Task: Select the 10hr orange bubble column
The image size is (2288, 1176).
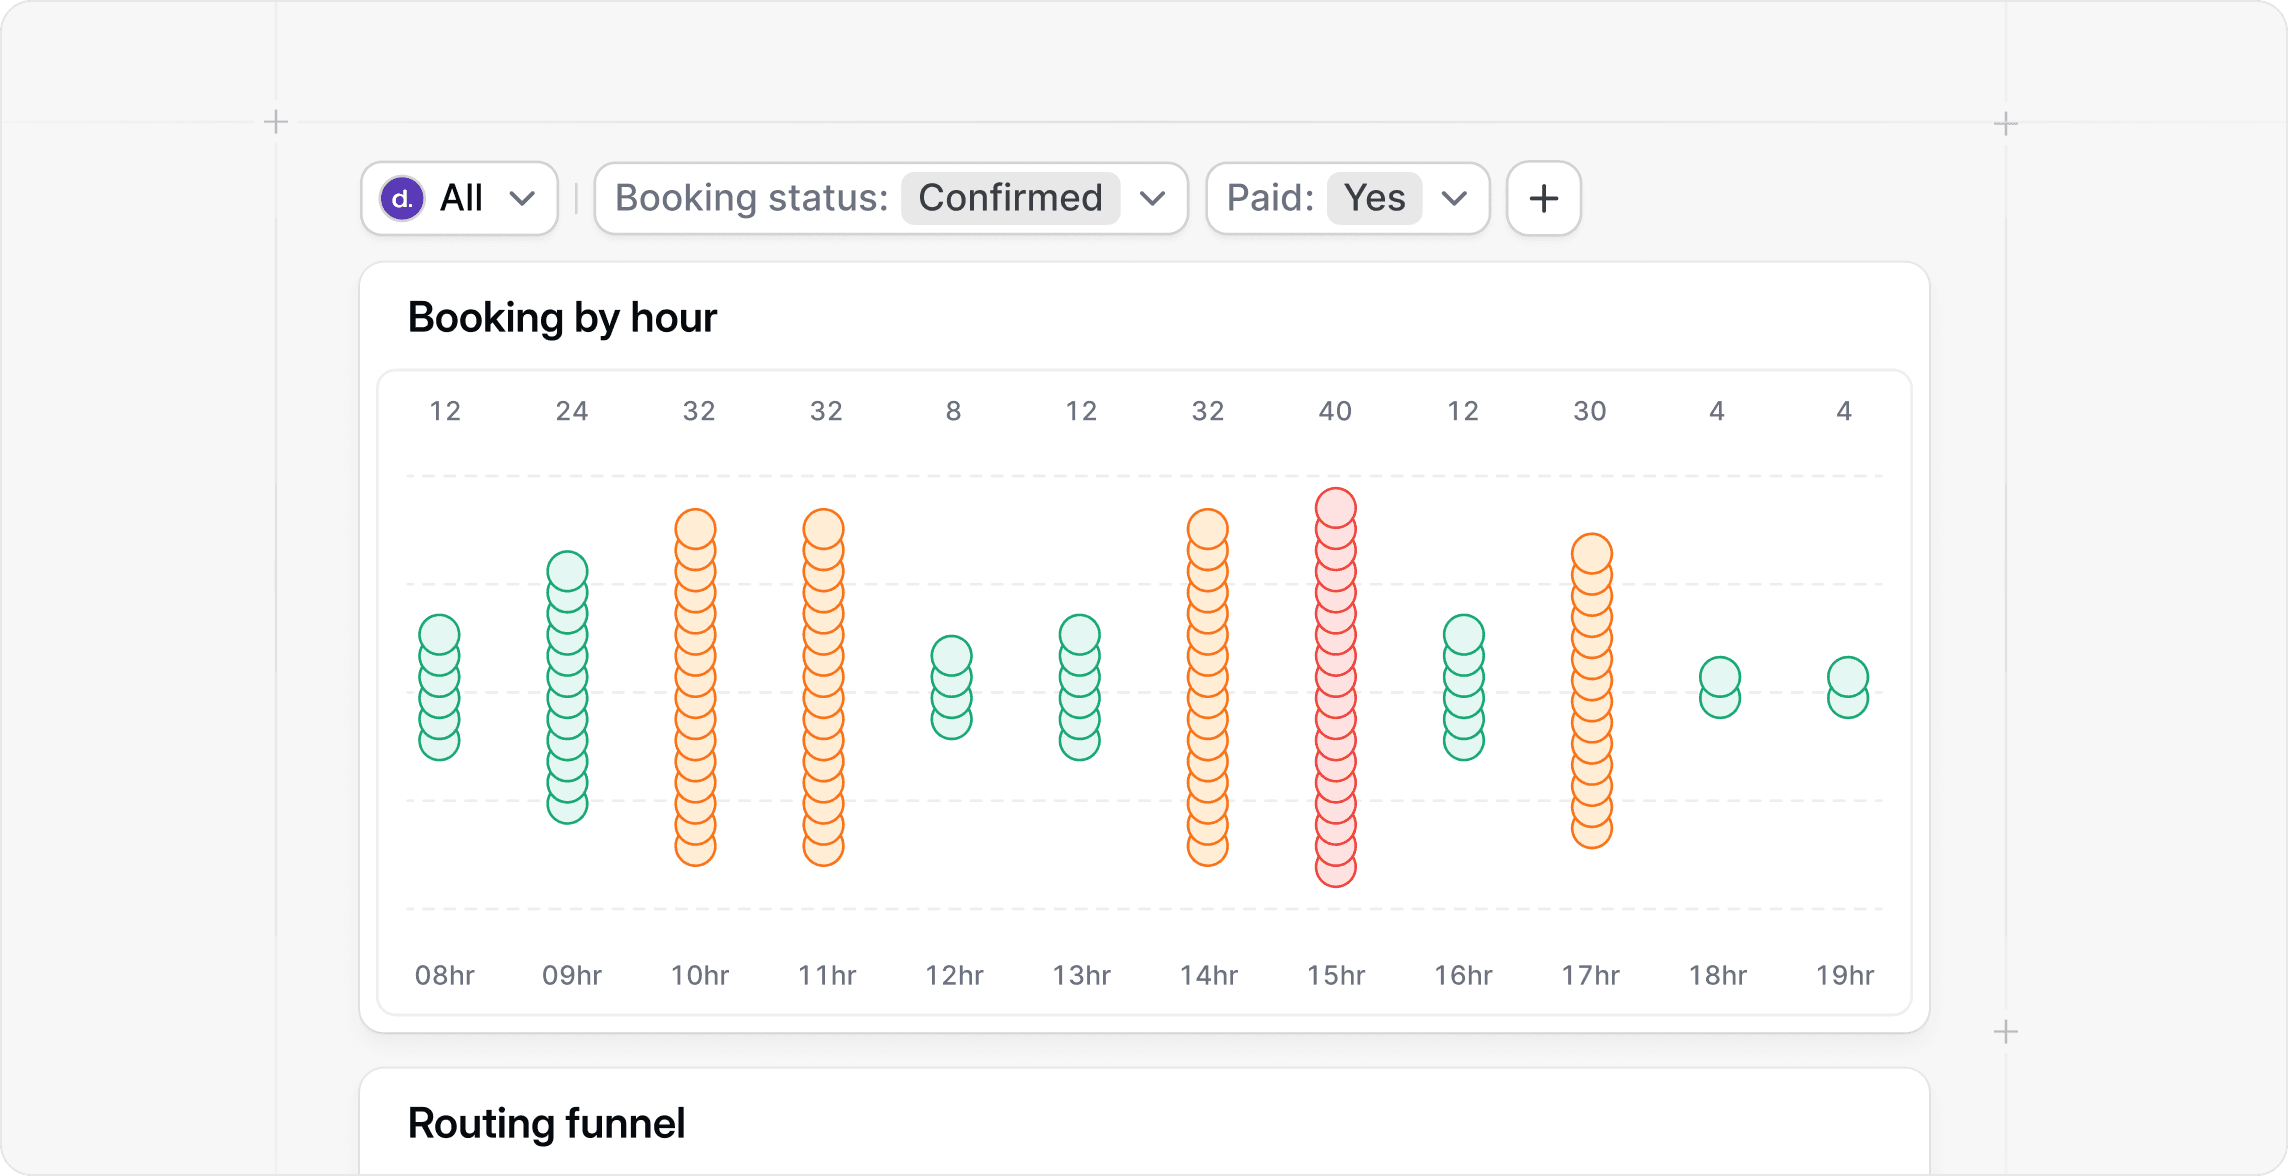Action: pos(695,688)
